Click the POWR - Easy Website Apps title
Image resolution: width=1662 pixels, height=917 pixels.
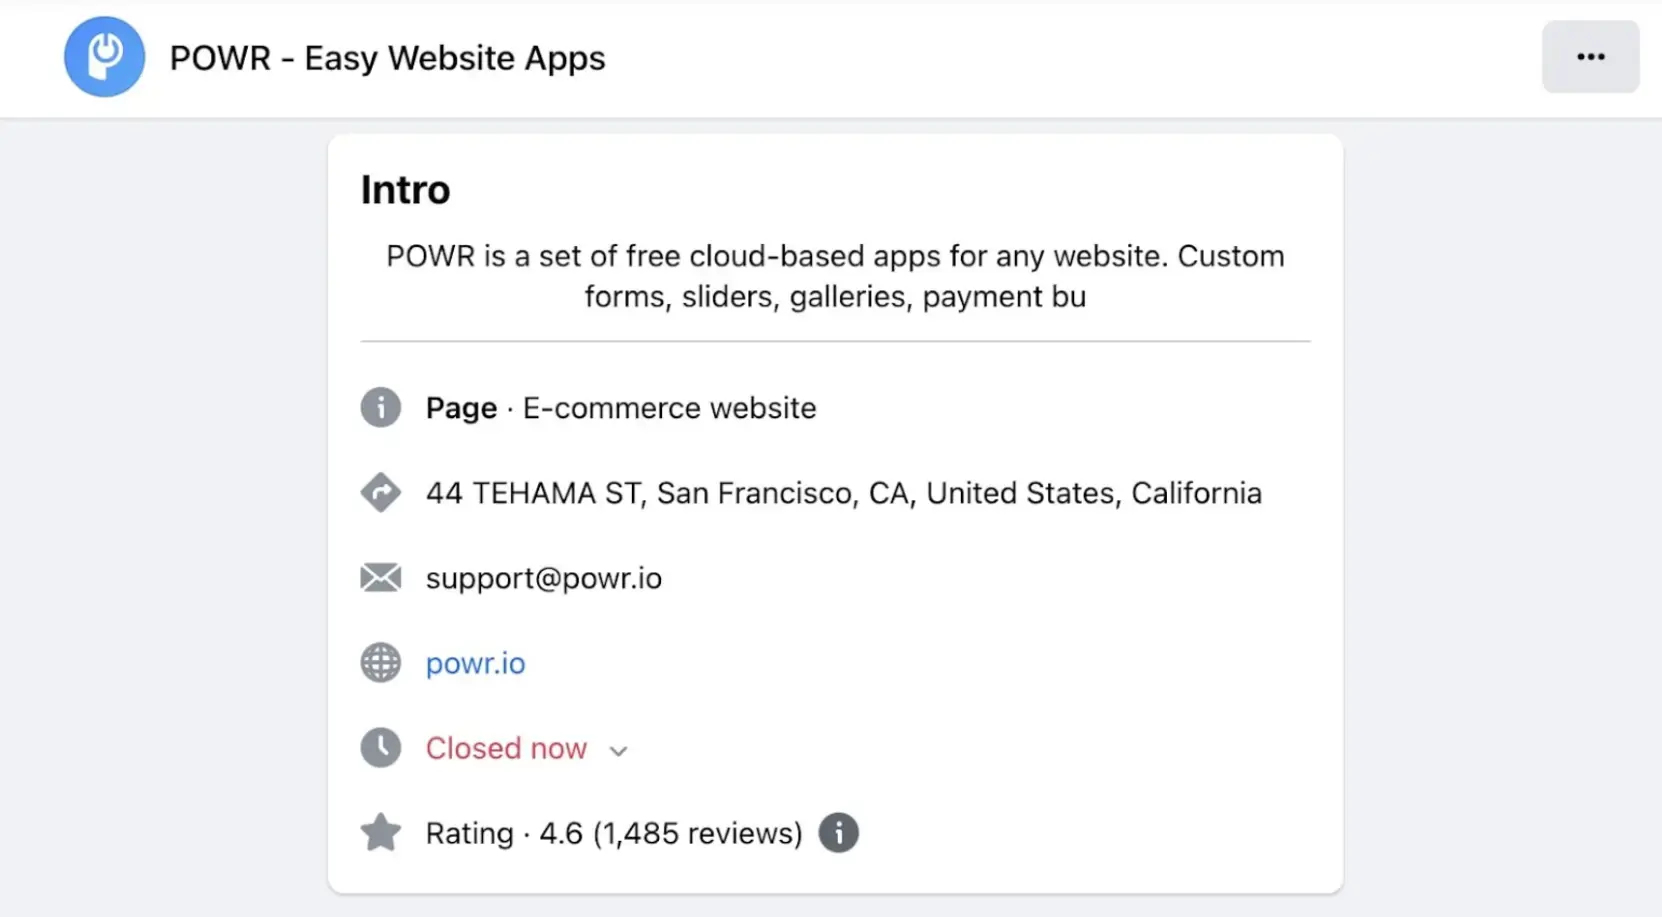[x=387, y=58]
